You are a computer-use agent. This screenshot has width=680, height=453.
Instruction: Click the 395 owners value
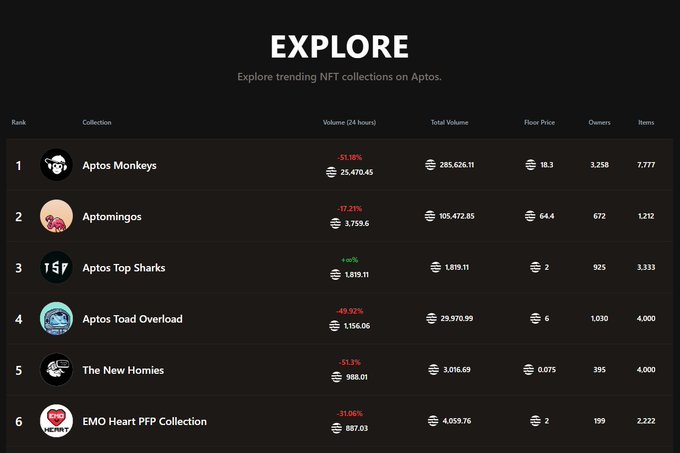pyautogui.click(x=599, y=369)
